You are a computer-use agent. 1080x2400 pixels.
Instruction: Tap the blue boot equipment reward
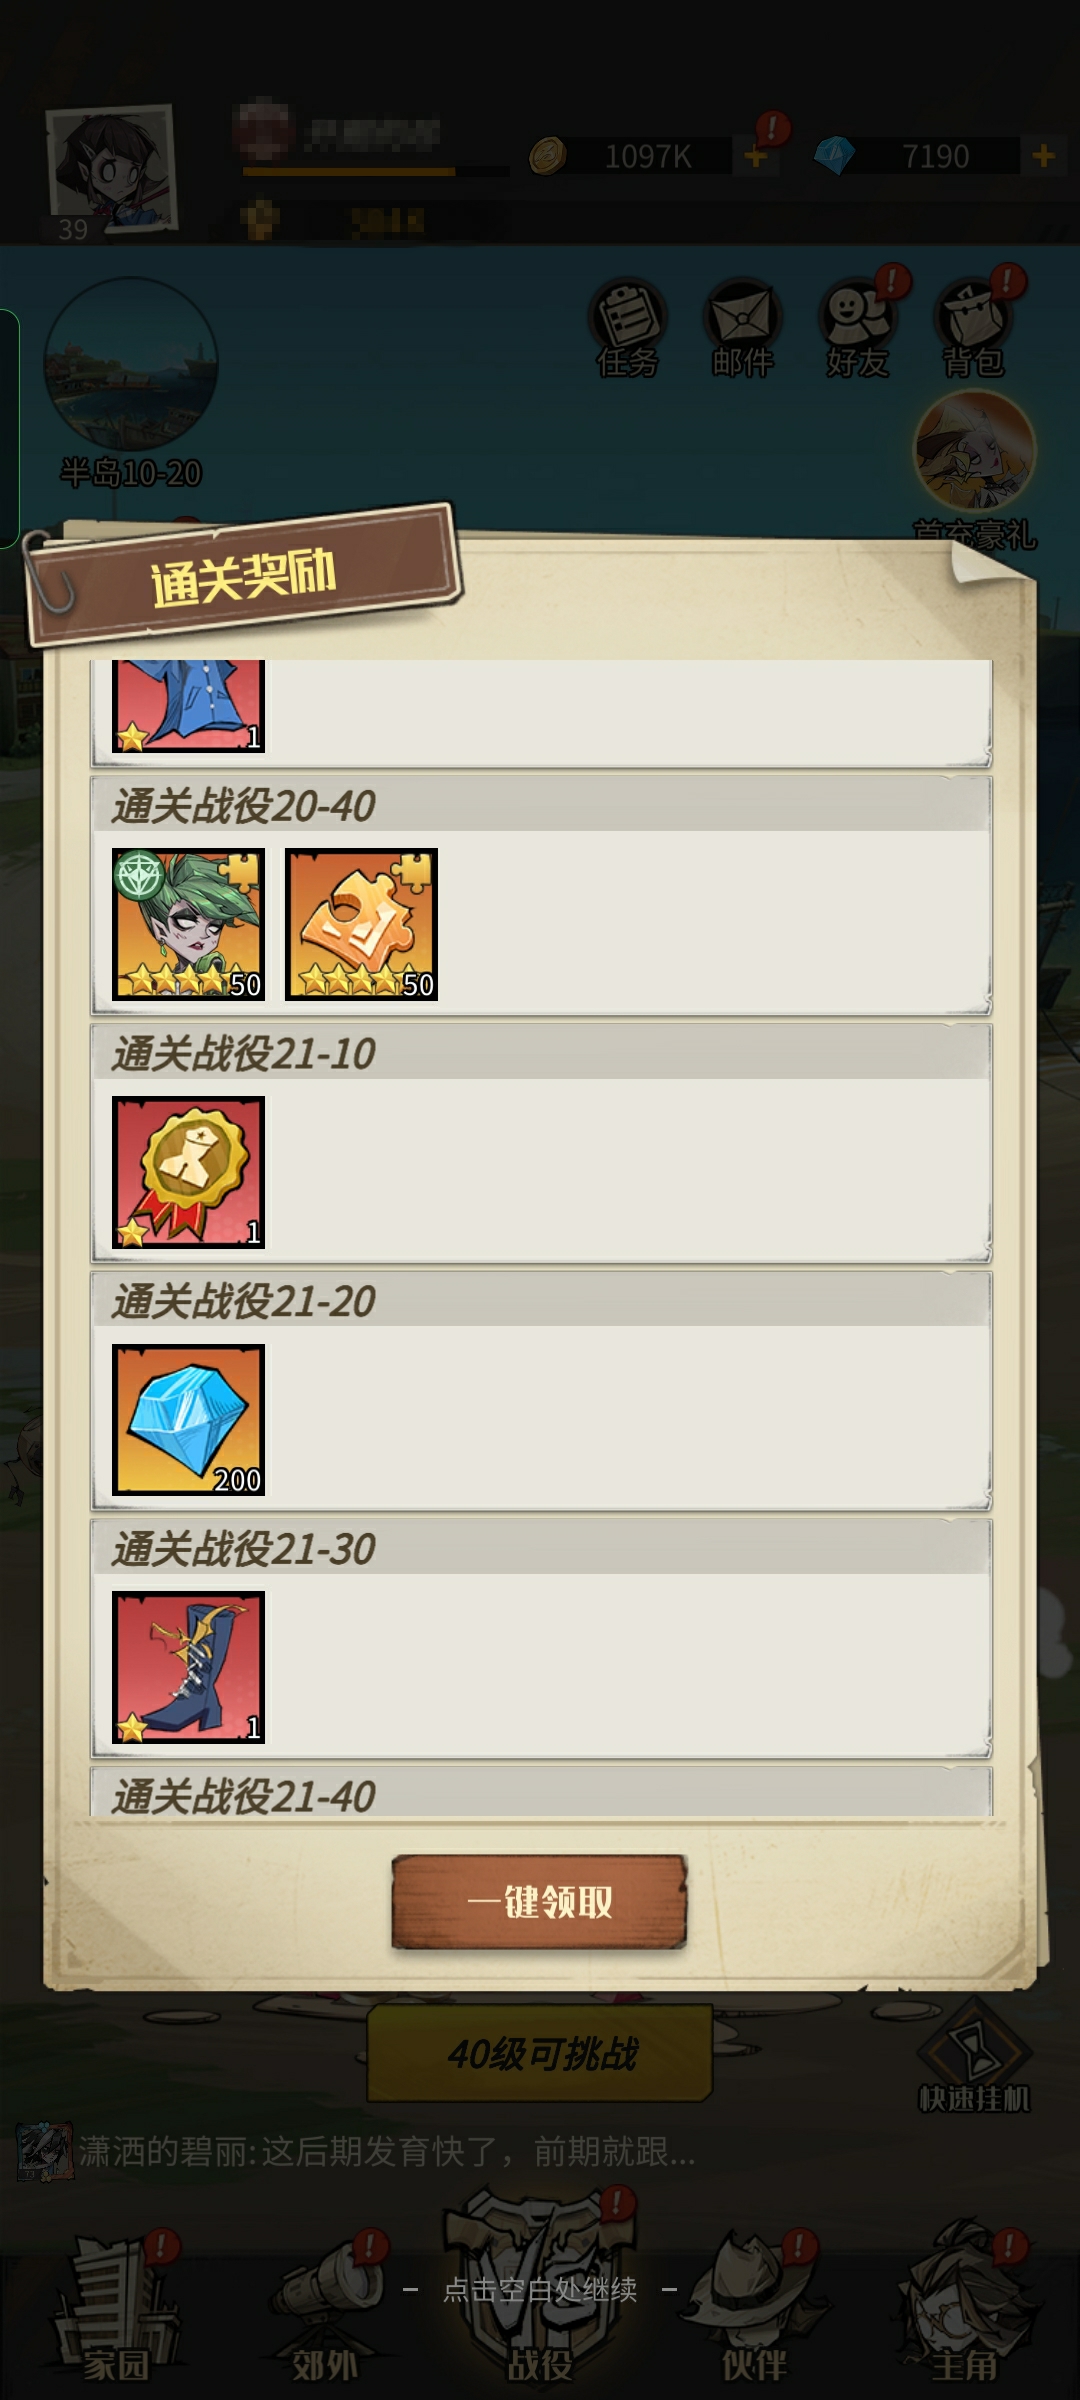point(188,1667)
